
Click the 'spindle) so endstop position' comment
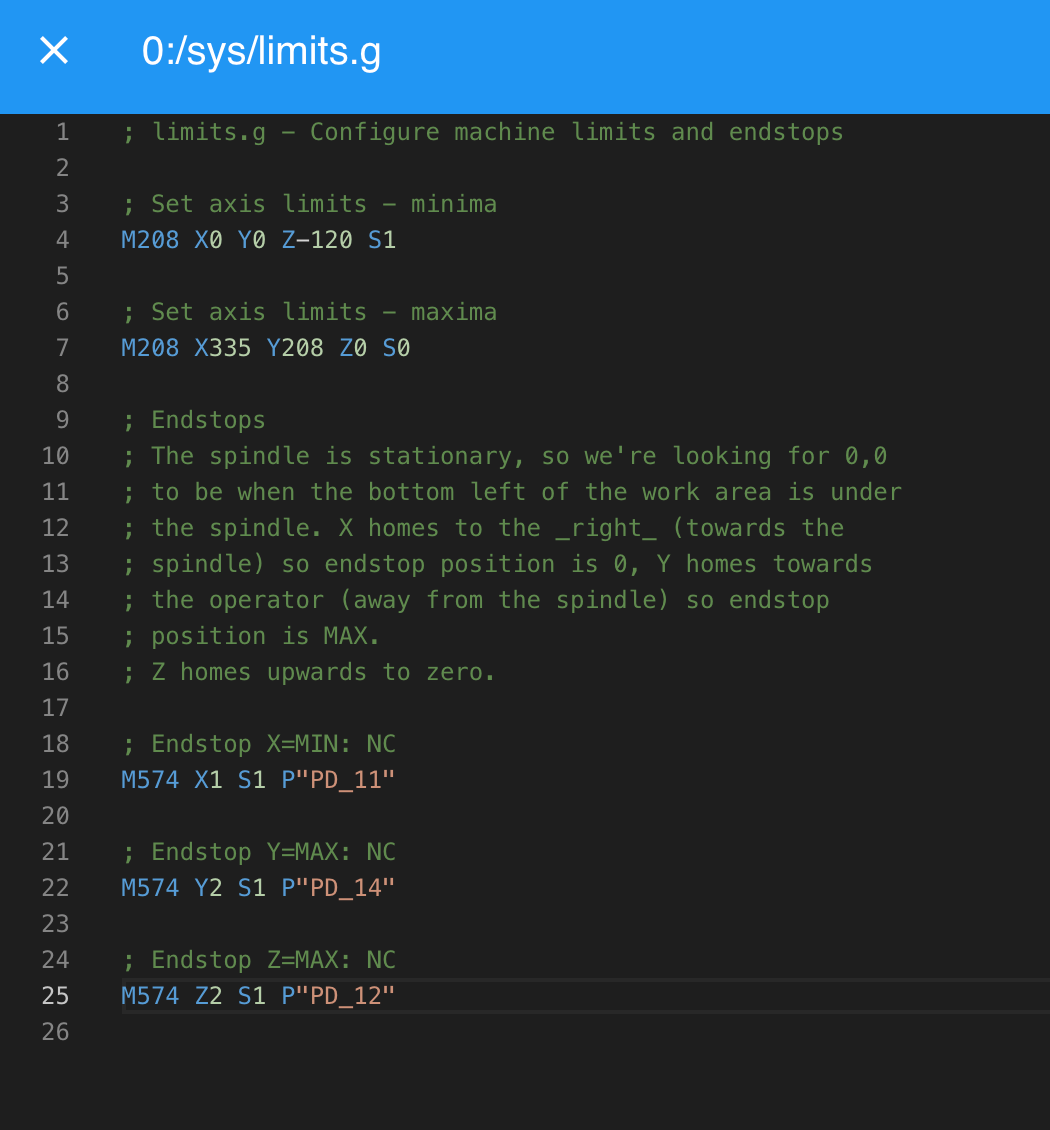click(x=497, y=564)
